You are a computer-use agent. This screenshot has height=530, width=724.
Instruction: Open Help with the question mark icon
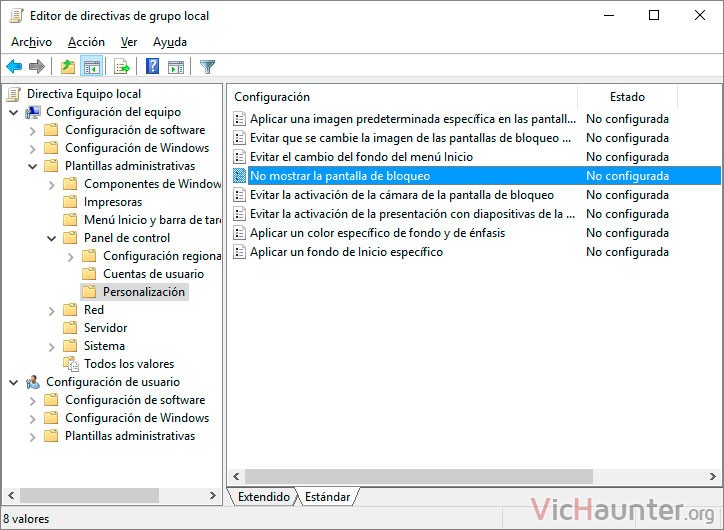click(152, 67)
